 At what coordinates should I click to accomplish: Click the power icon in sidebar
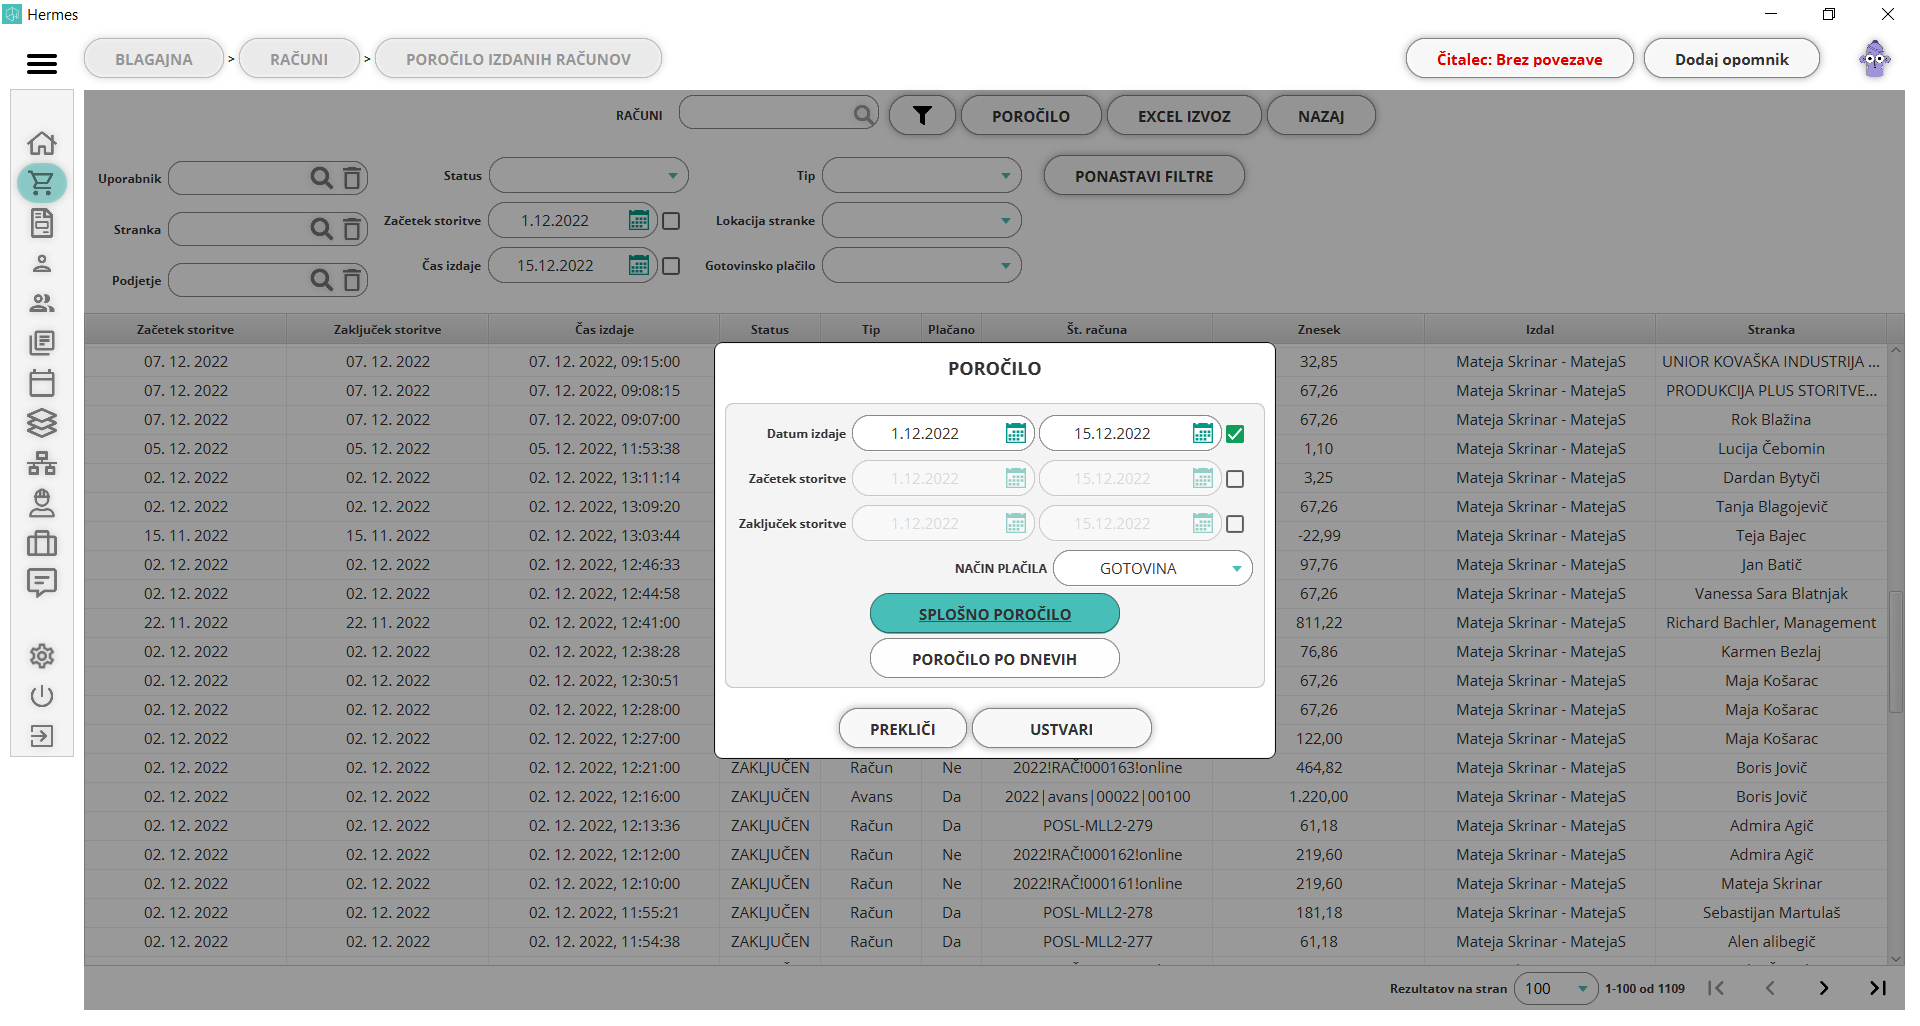(42, 696)
